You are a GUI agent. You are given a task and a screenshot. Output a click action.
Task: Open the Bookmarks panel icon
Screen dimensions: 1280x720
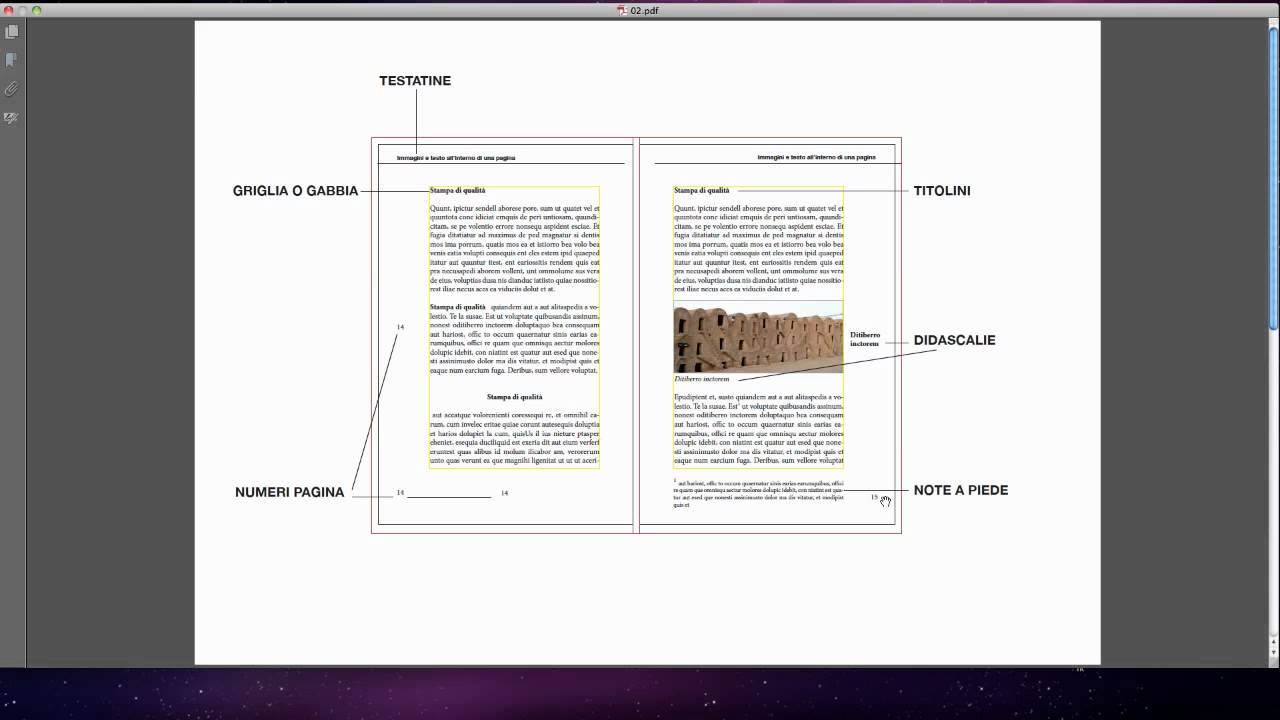tap(11, 60)
